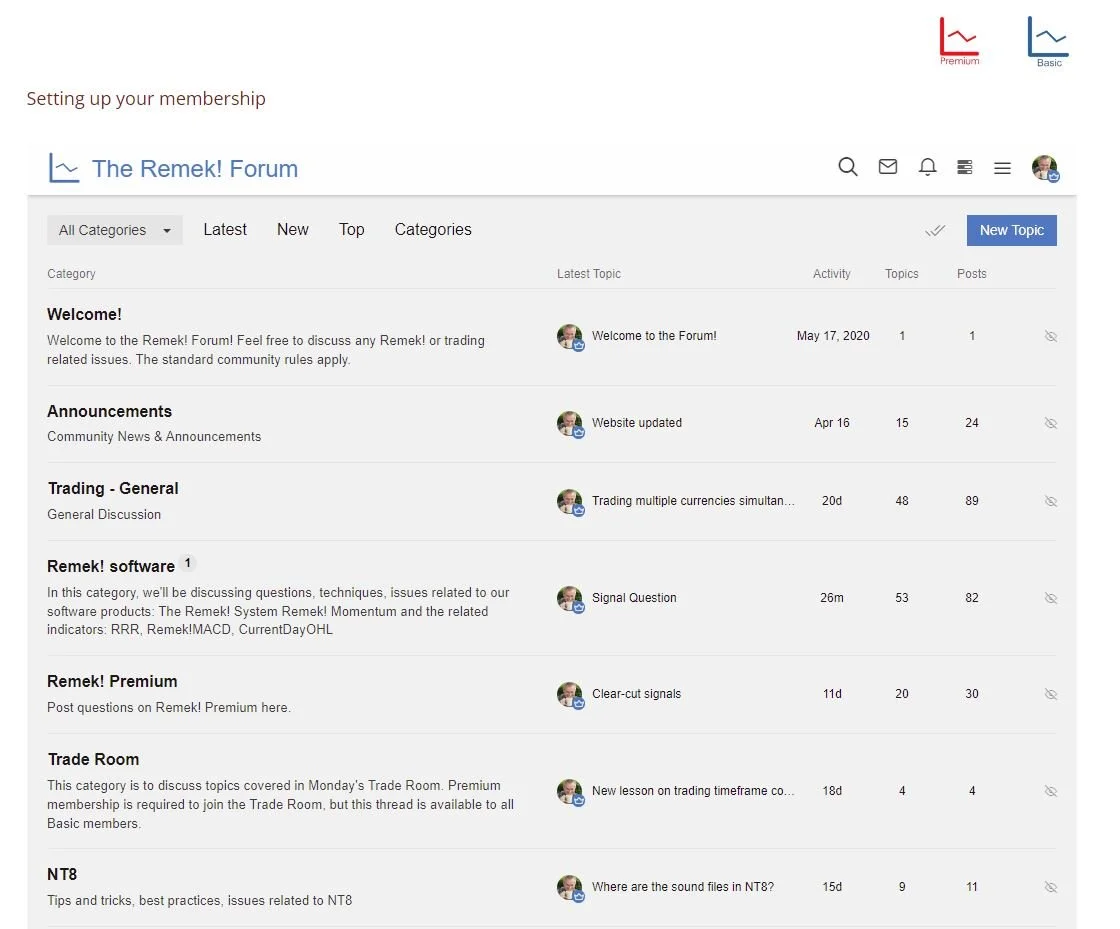Open the notifications bell
The width and height of the screenshot is (1120, 929).
(928, 167)
